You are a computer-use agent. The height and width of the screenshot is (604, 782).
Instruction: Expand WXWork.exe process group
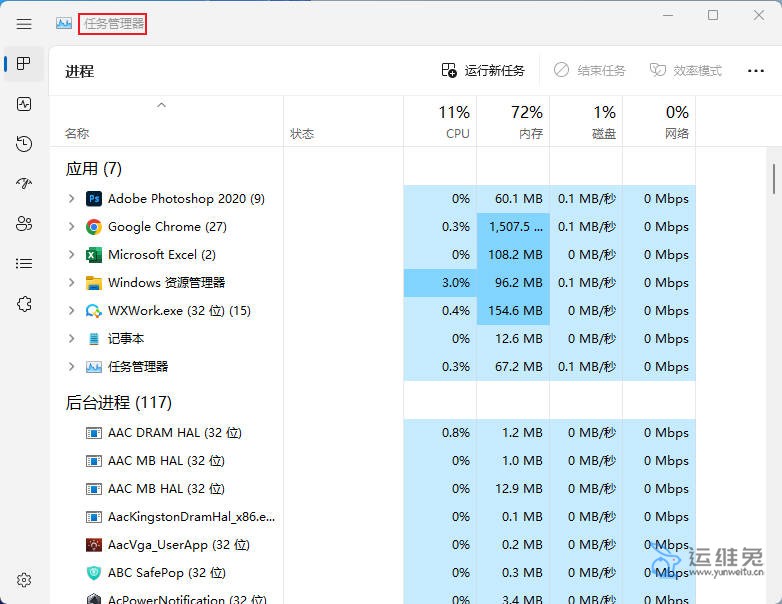pyautogui.click(x=71, y=311)
